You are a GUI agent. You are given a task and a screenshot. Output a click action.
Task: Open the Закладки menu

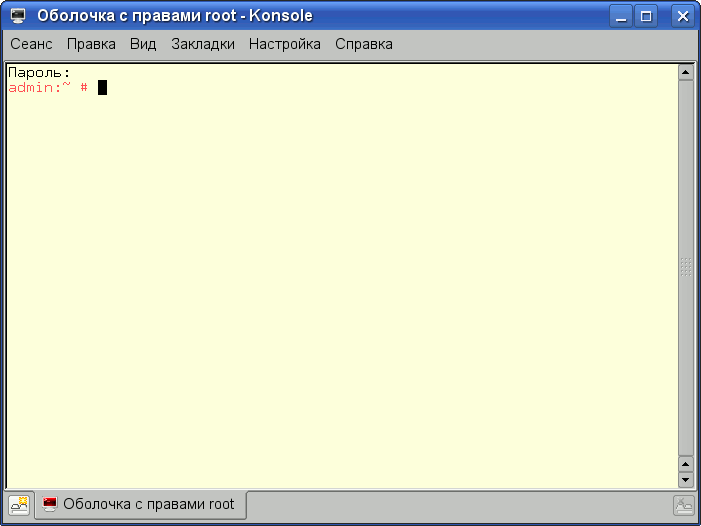203,44
